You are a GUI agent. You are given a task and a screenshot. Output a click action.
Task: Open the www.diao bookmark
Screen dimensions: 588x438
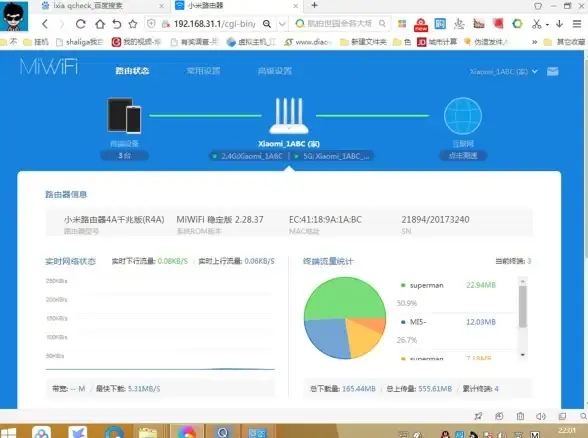(x=308, y=42)
